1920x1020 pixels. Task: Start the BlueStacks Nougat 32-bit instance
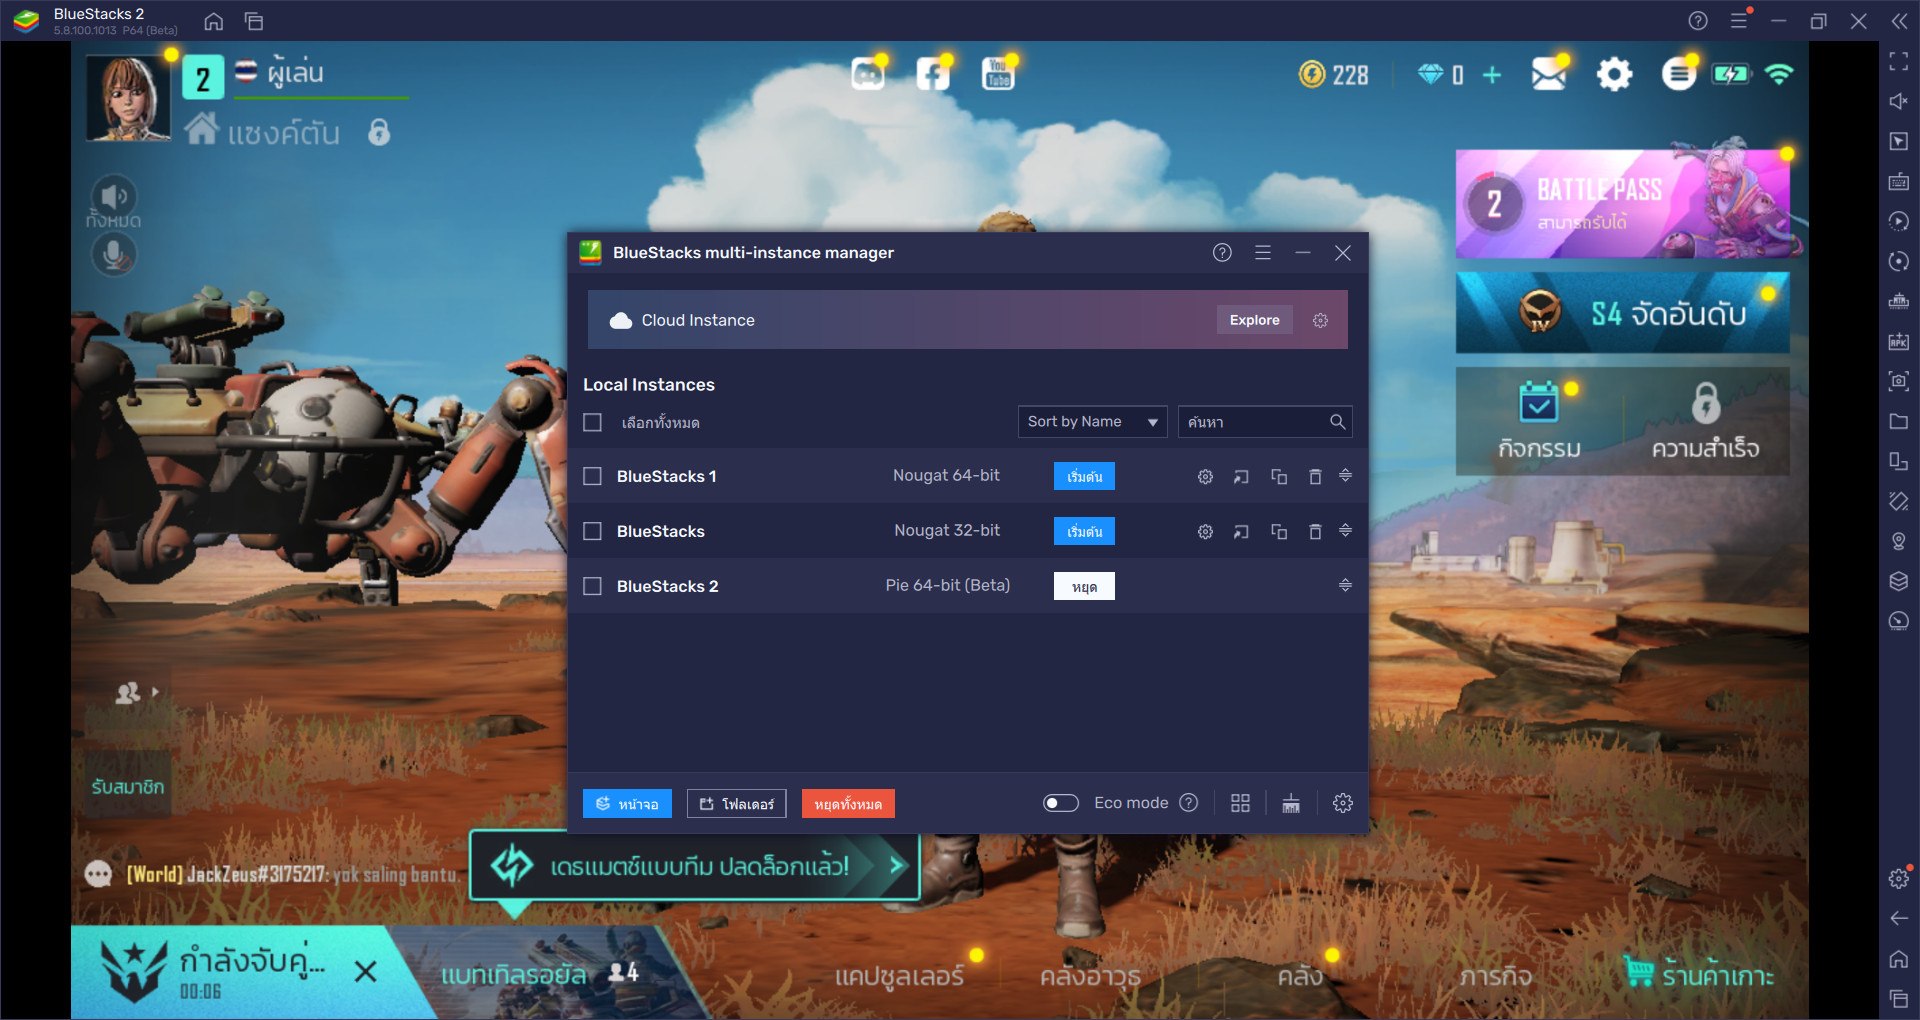point(1084,531)
